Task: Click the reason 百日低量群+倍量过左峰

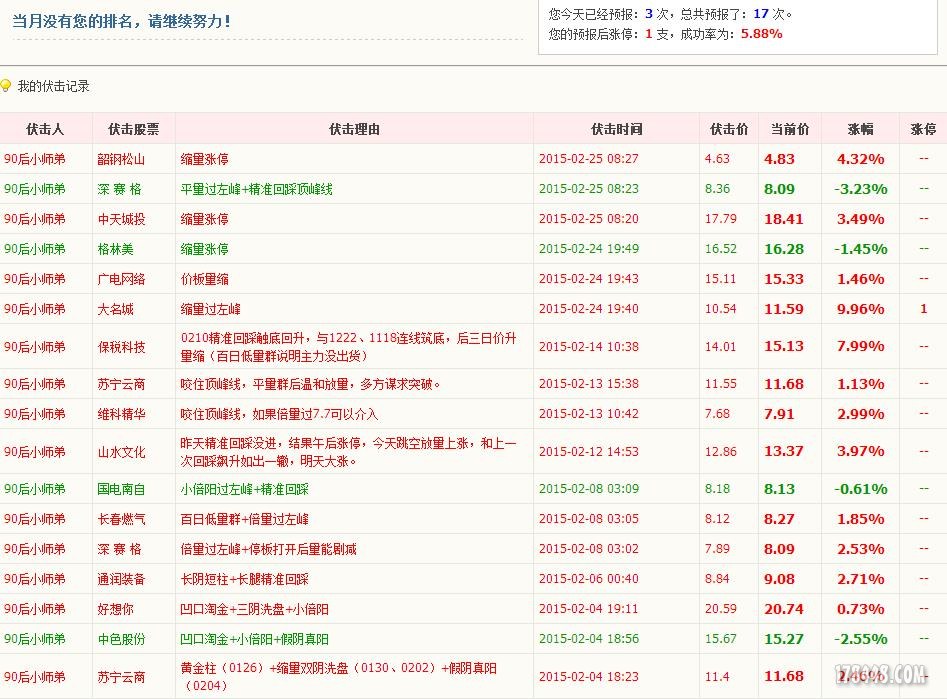Action: (245, 519)
